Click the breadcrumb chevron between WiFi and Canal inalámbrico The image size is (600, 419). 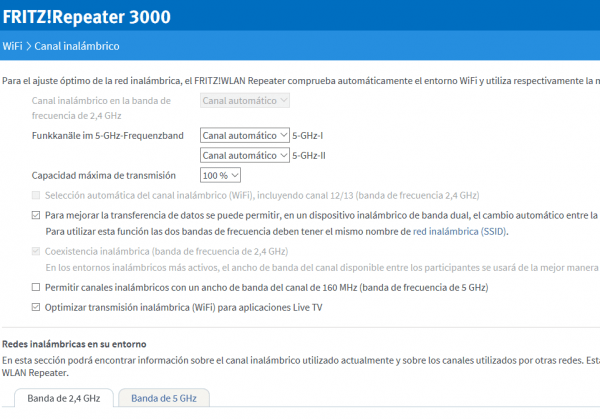[x=29, y=46]
